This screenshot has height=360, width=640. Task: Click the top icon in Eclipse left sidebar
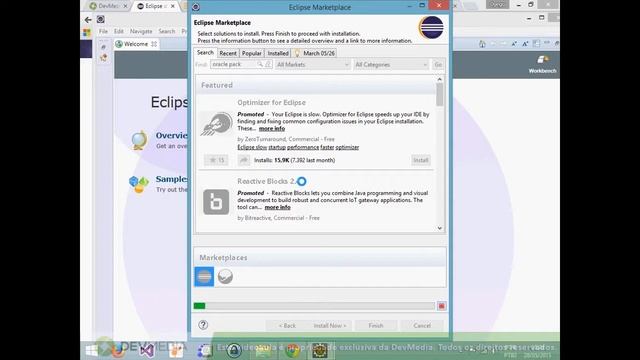point(103,47)
